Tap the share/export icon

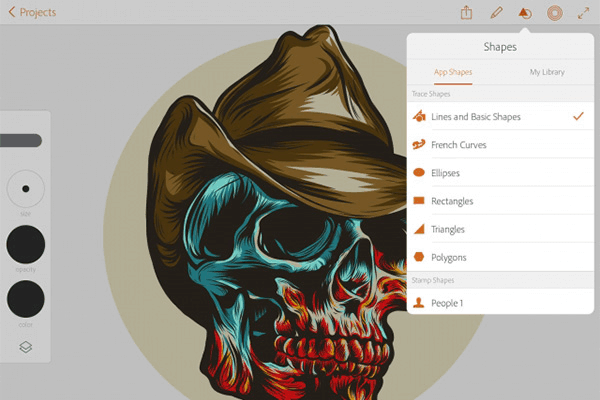[x=466, y=13]
